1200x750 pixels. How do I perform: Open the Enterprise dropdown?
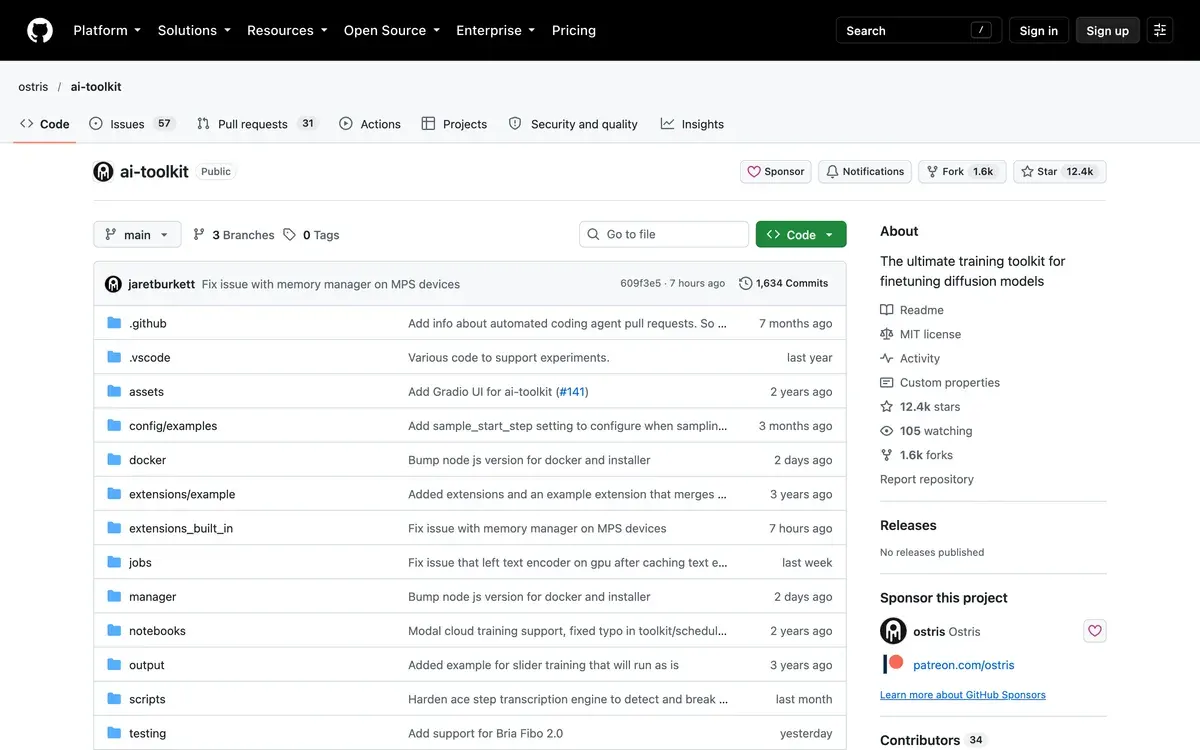tap(496, 30)
